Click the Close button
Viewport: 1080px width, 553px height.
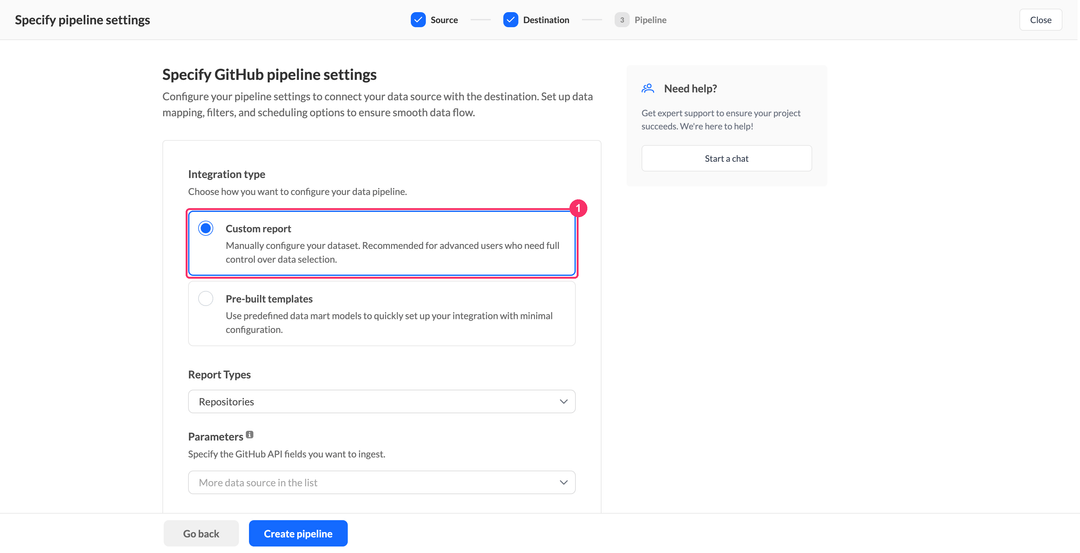(x=1041, y=20)
